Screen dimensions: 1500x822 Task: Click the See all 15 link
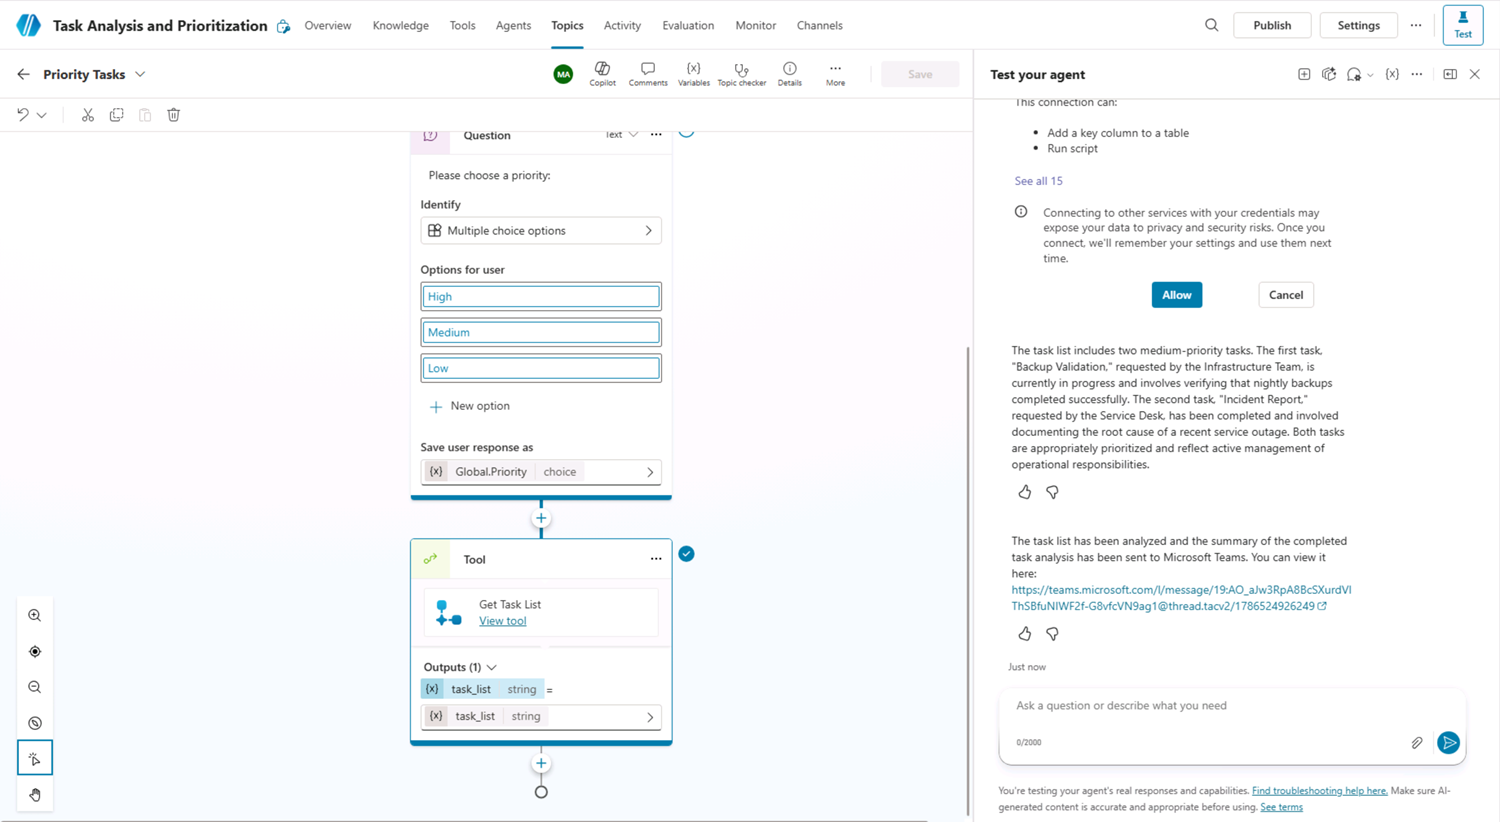(x=1038, y=181)
